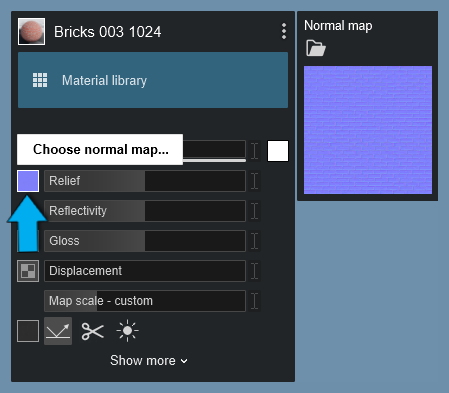This screenshot has width=449, height=393.
Task: Click the Normal map panel title
Action: 338,26
